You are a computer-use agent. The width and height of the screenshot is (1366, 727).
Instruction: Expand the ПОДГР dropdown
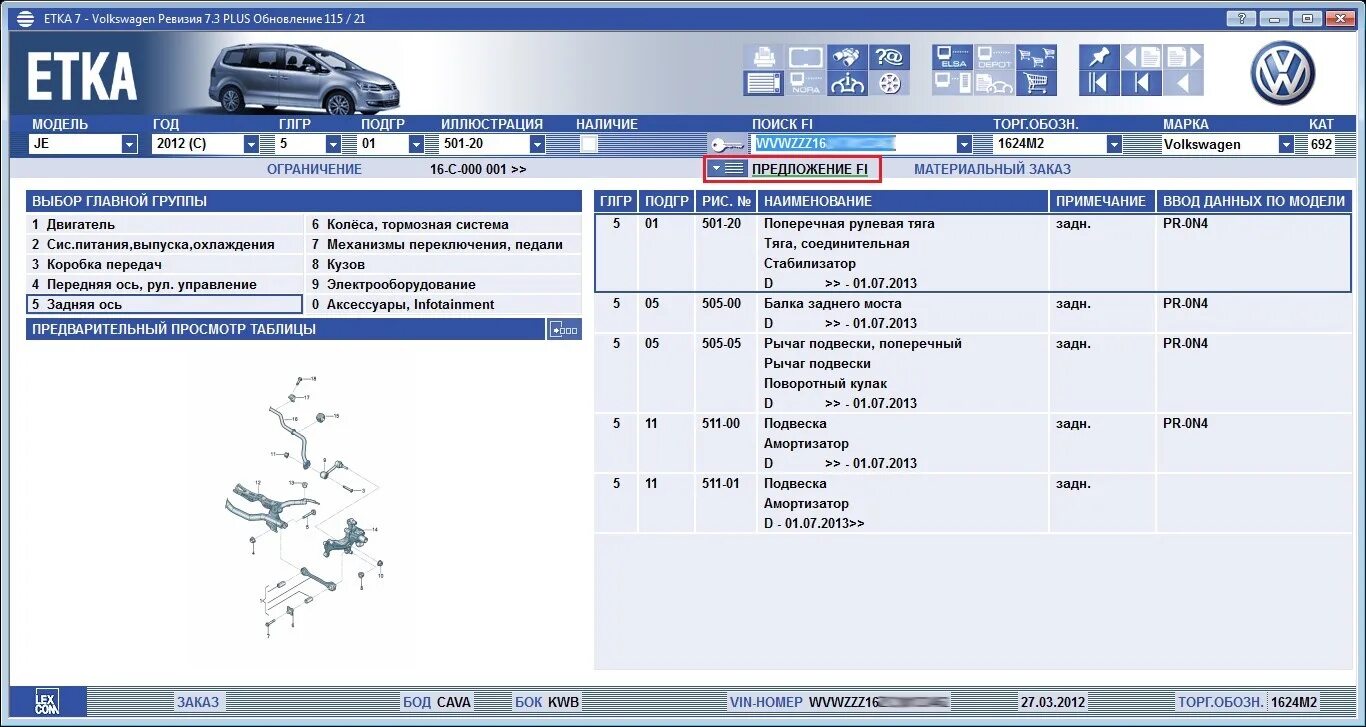(x=416, y=144)
